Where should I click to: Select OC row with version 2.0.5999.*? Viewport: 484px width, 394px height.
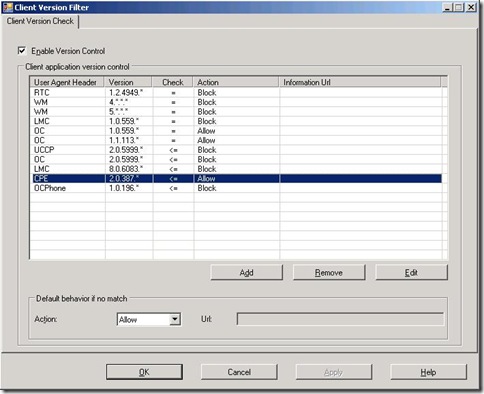coord(236,159)
